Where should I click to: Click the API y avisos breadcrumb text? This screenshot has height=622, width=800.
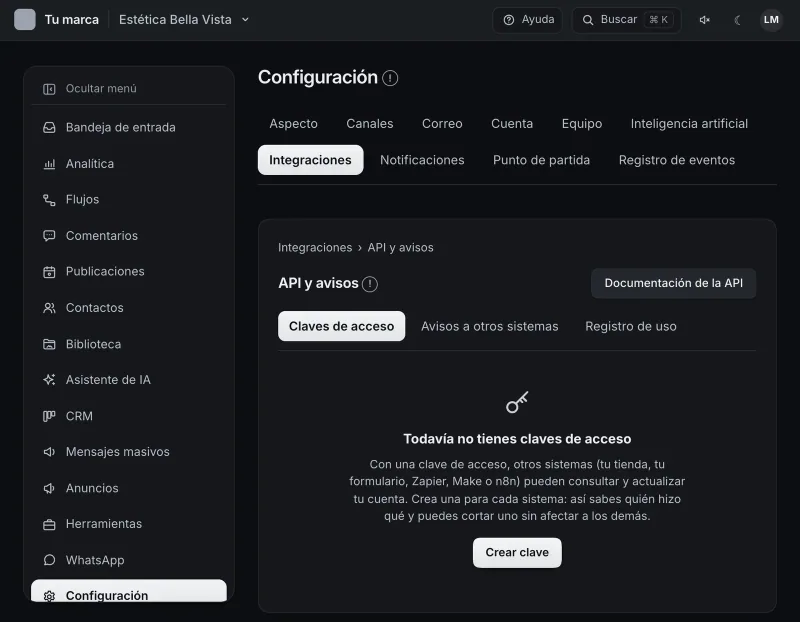coord(401,247)
